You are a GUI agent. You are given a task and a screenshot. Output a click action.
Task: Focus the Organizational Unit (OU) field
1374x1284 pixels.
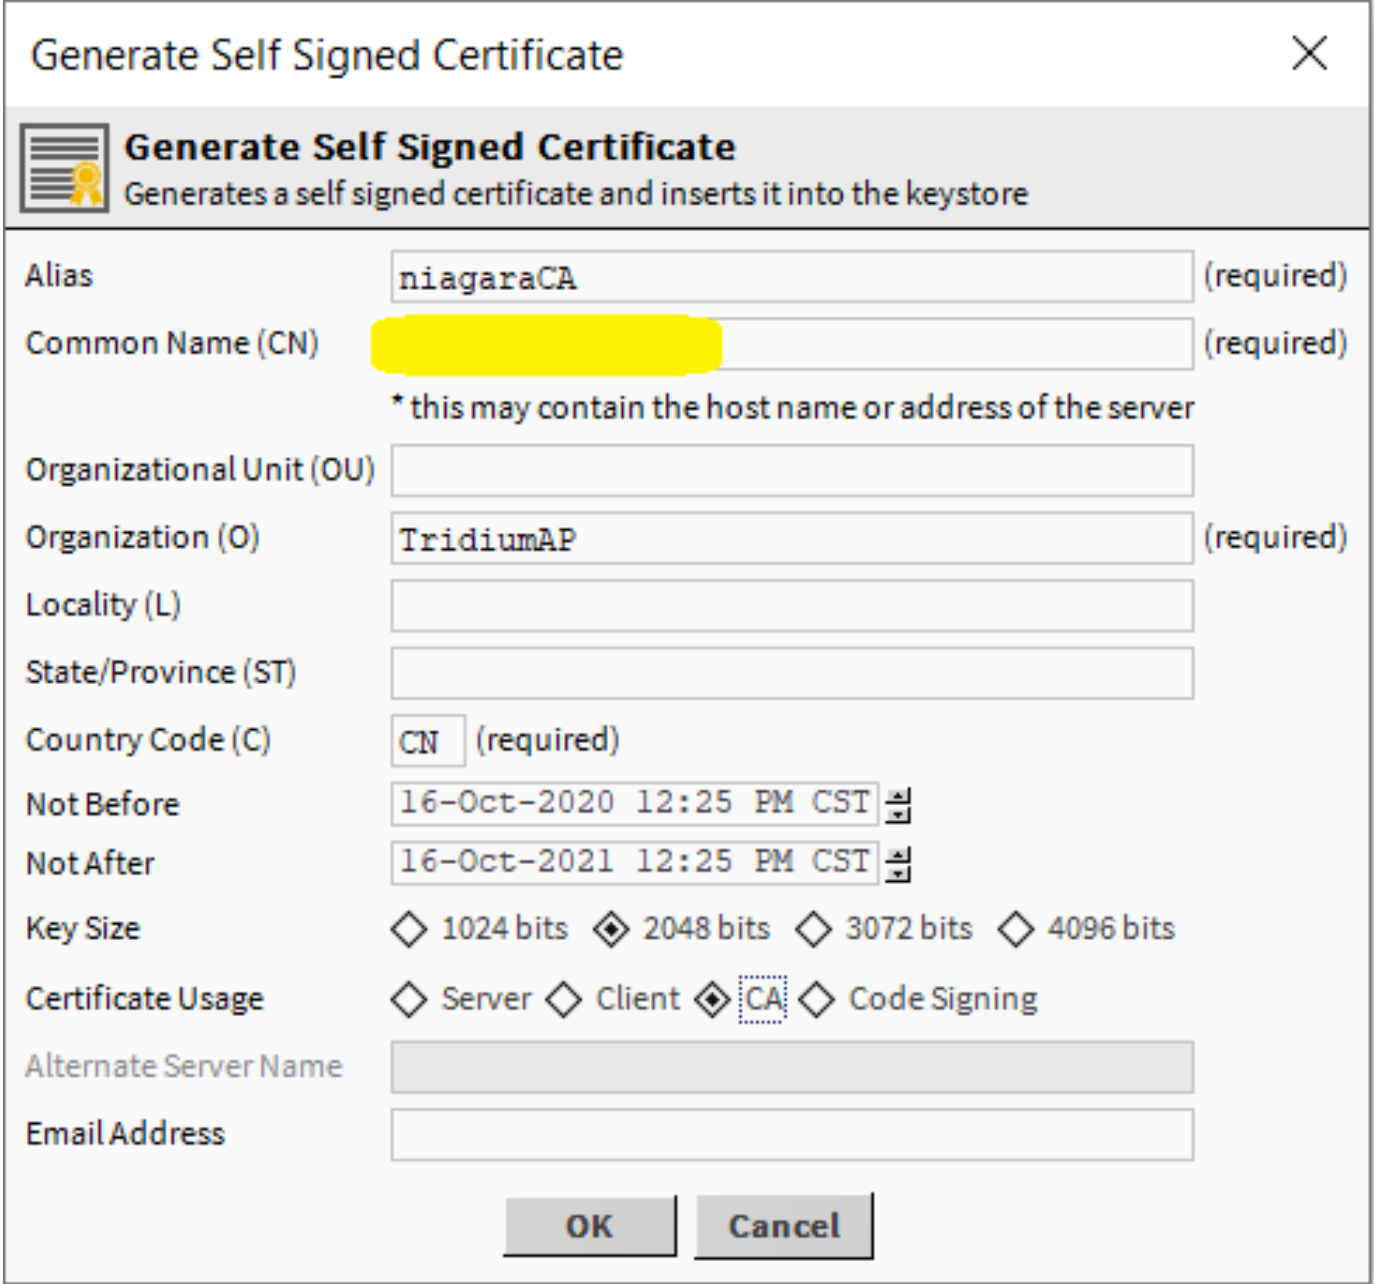(791, 471)
